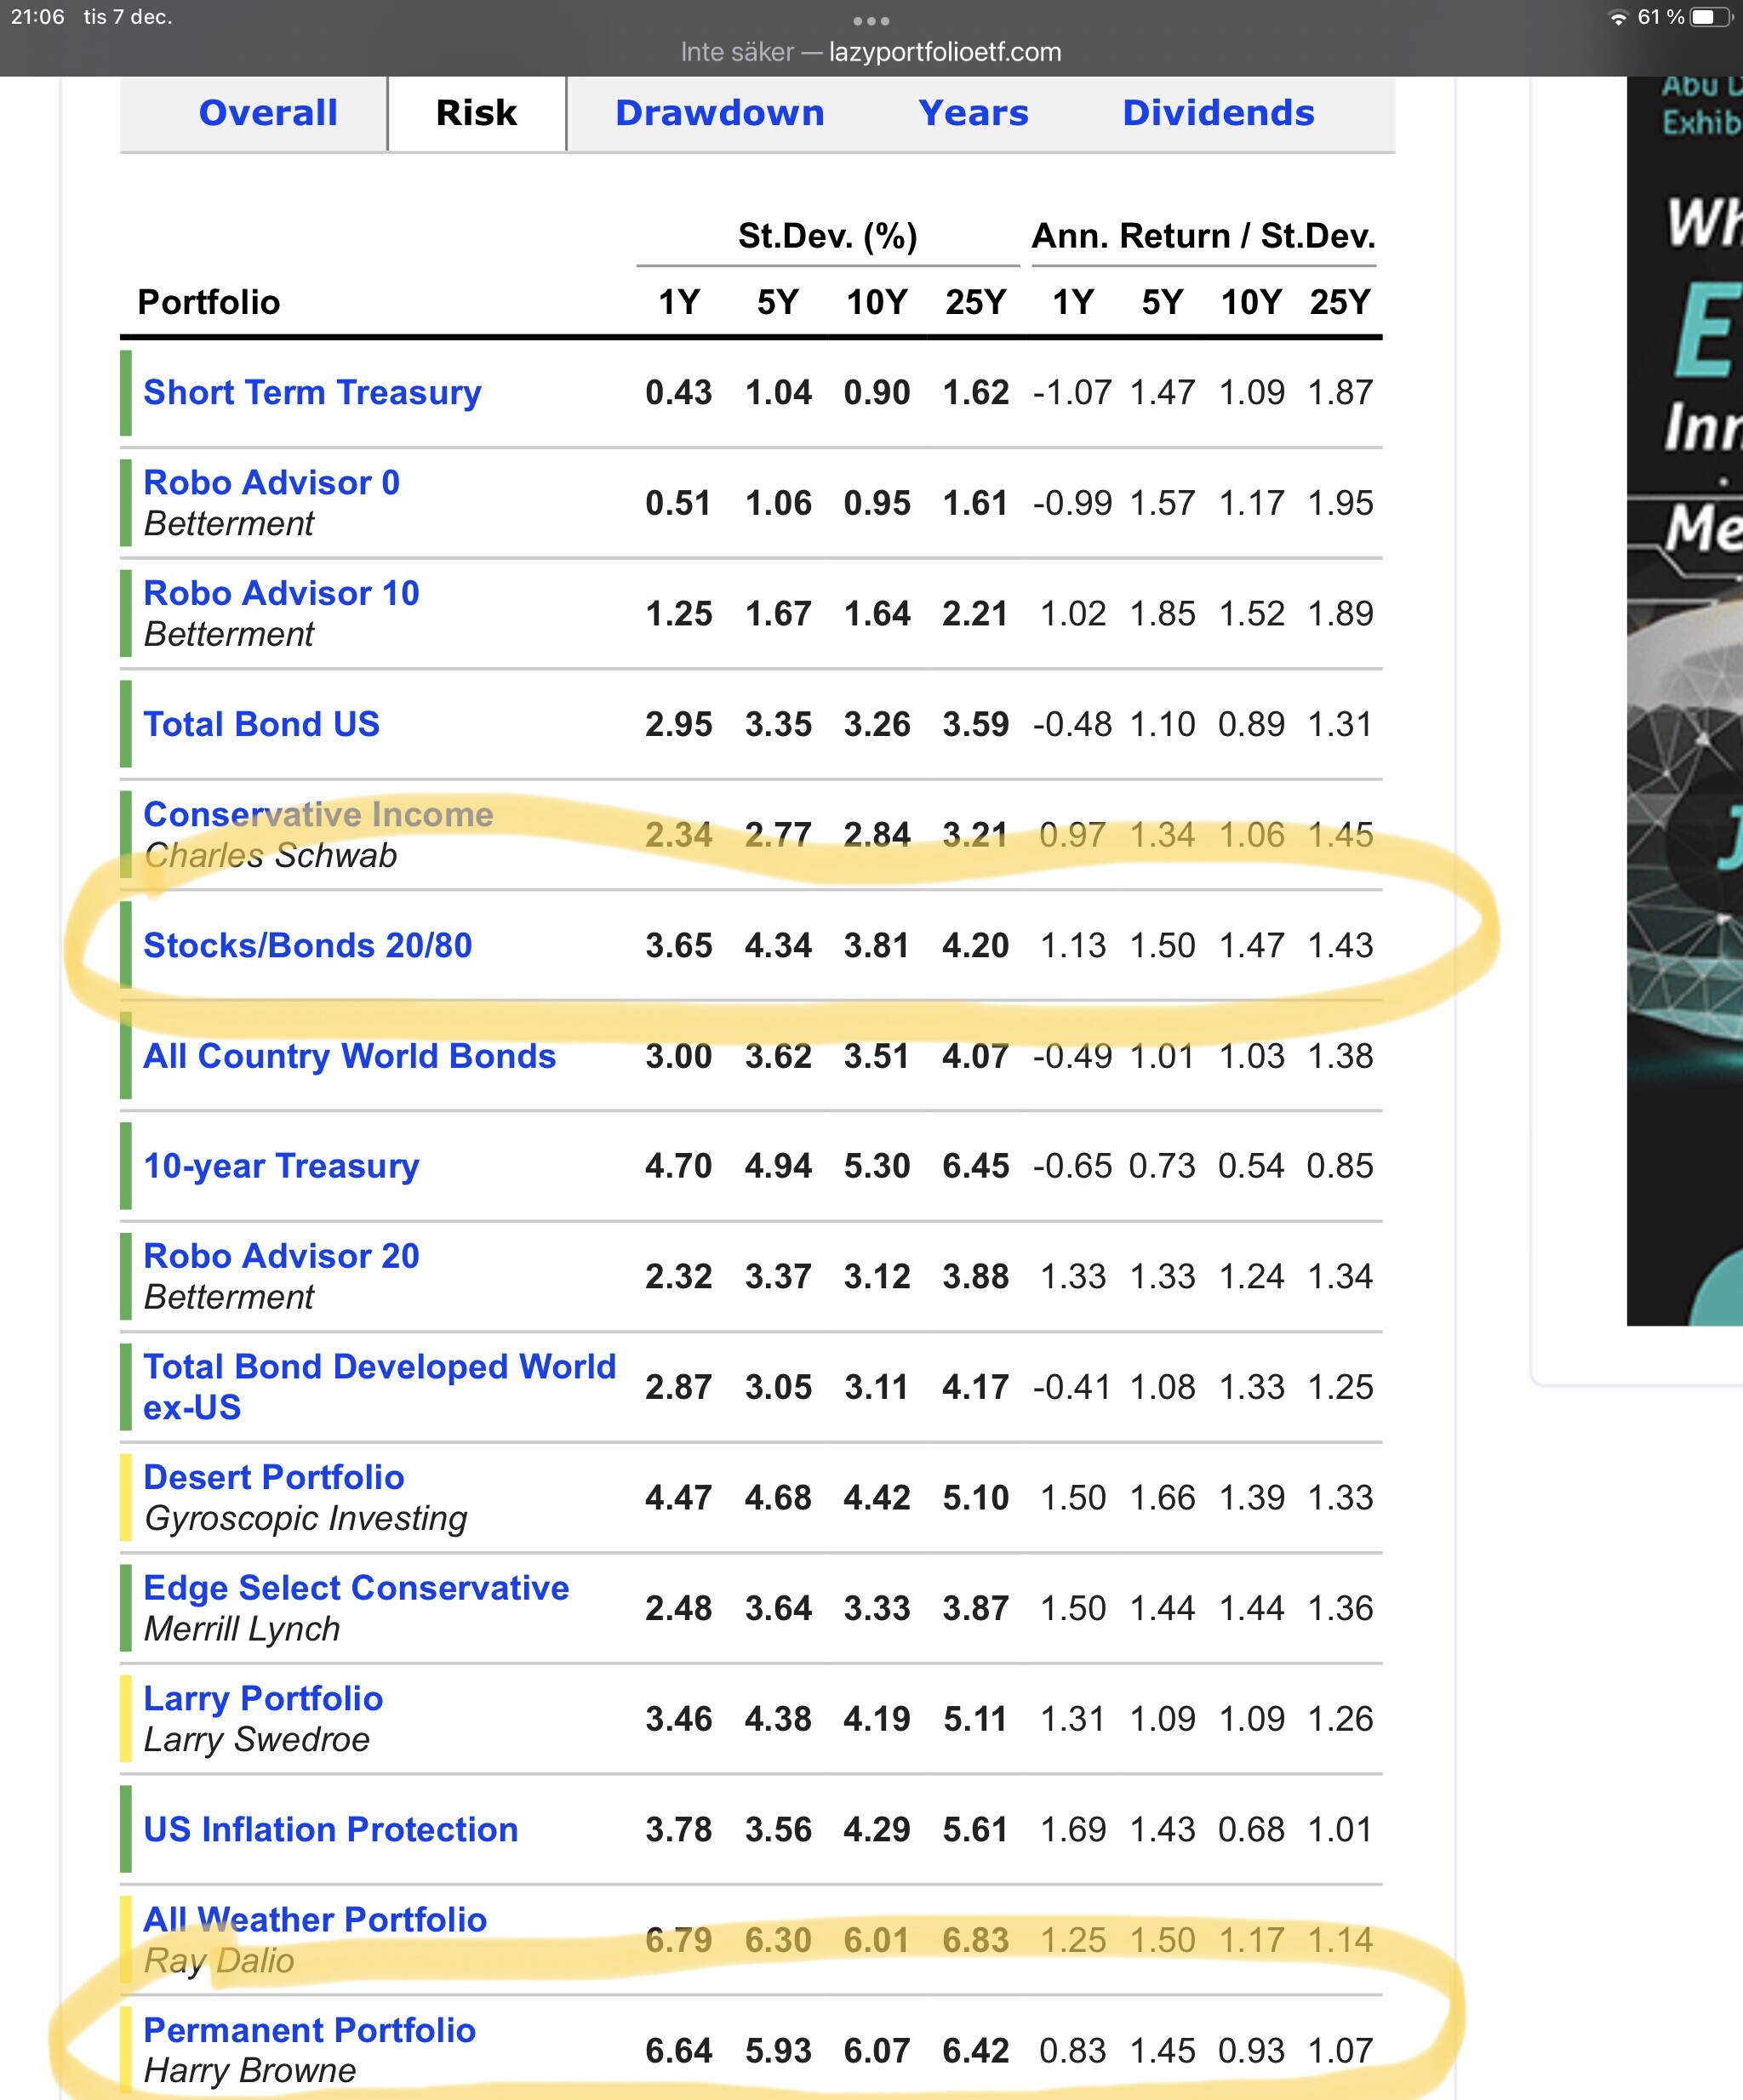Click the Total Bond US link

click(x=261, y=724)
